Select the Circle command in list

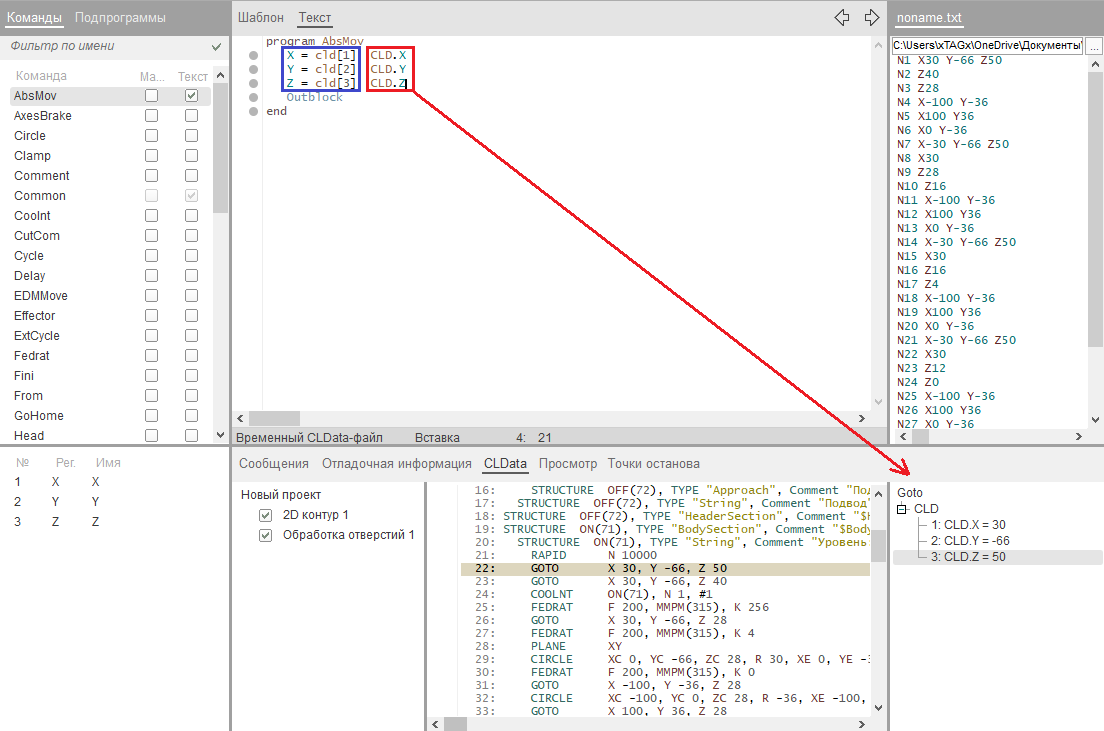30,136
